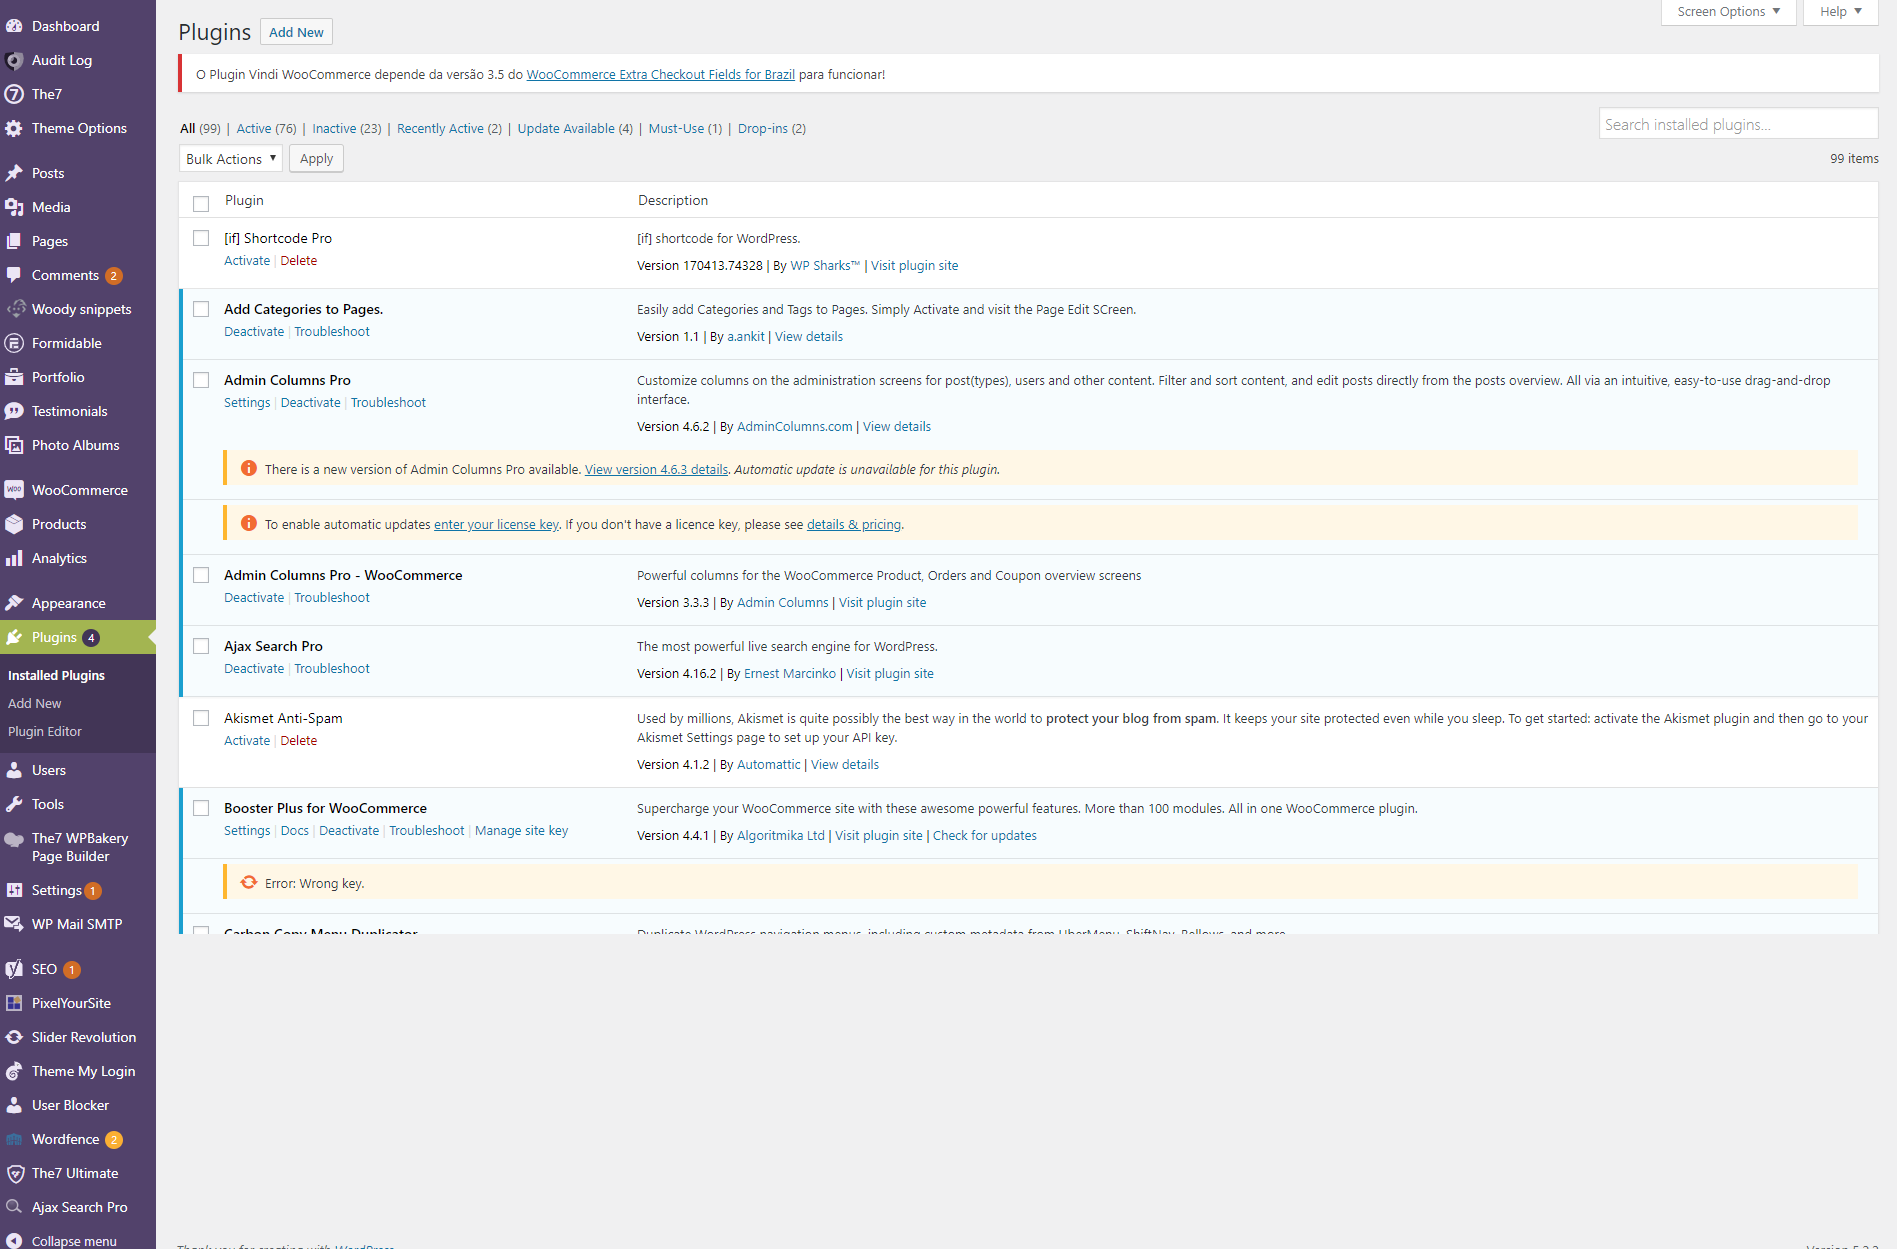Open Installed Plugins submenu item
Image resolution: width=1897 pixels, height=1249 pixels.
[x=56, y=676]
